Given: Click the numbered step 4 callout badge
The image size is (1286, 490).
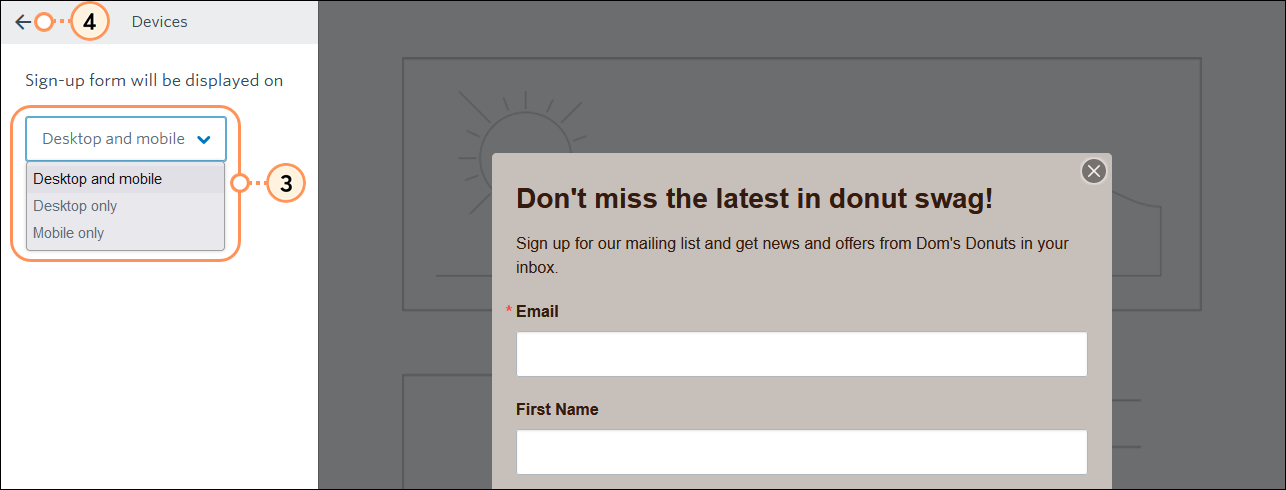Looking at the screenshot, I should (90, 22).
